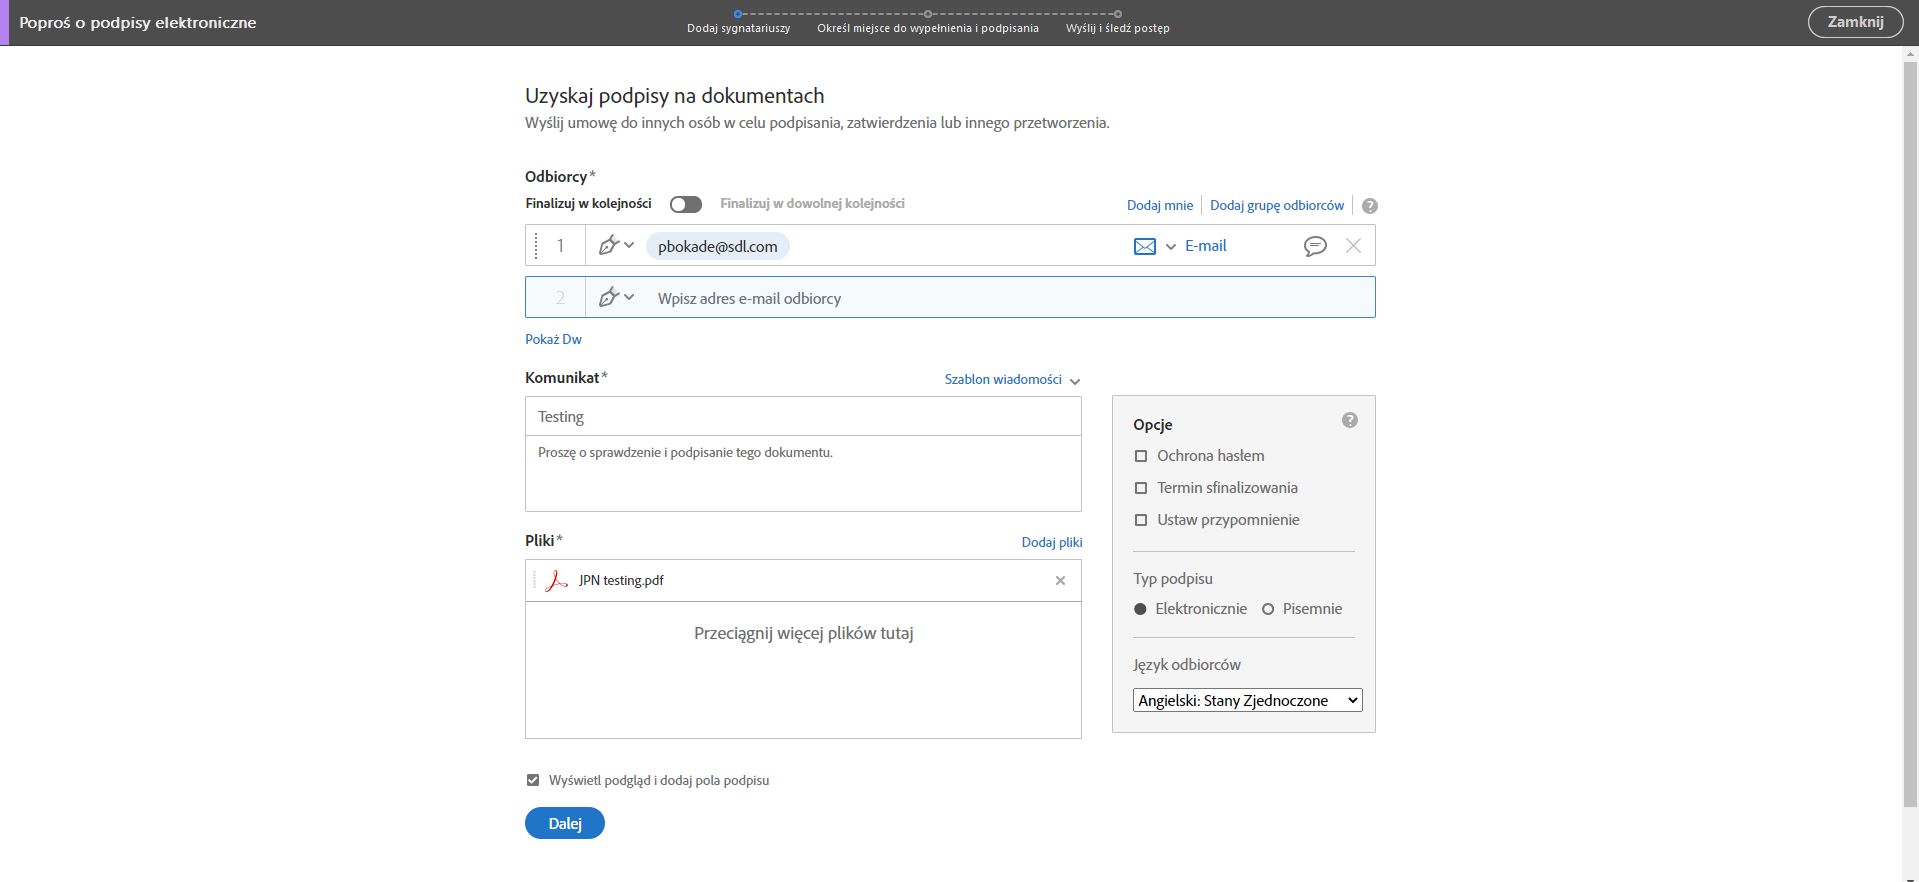
Task: Enable the Ochrona hasłem checkbox
Action: 1141,456
